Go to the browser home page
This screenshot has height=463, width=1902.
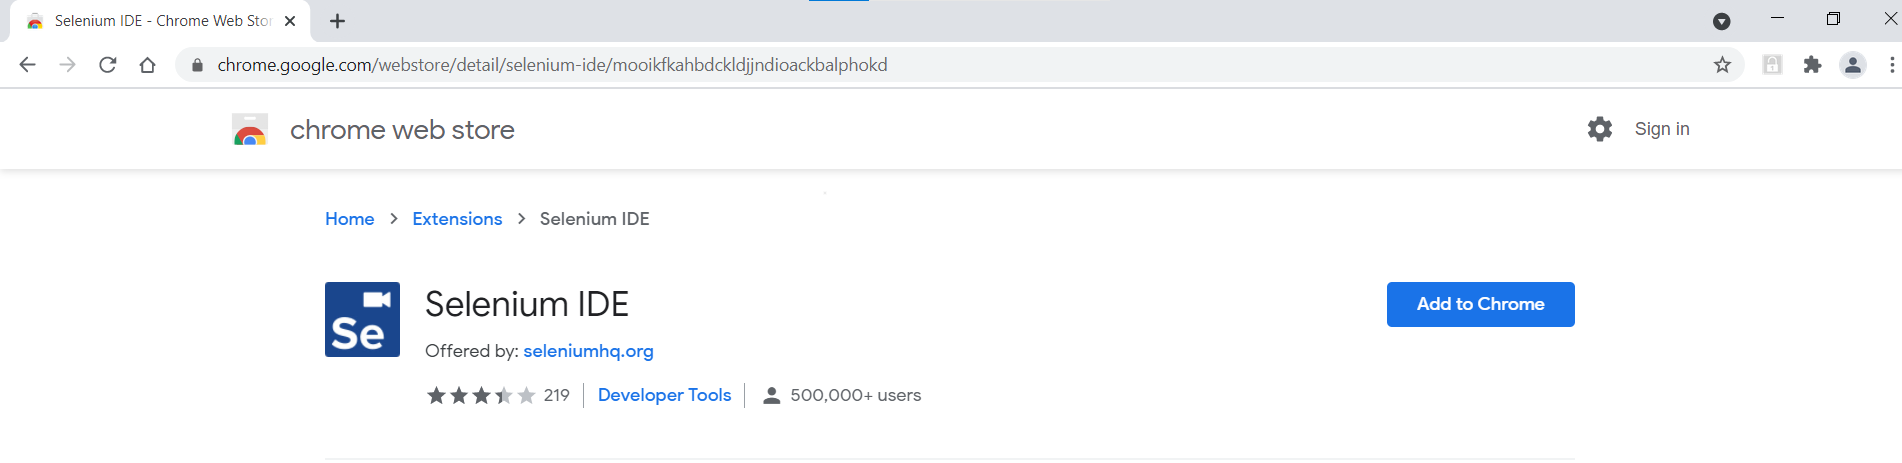click(148, 65)
